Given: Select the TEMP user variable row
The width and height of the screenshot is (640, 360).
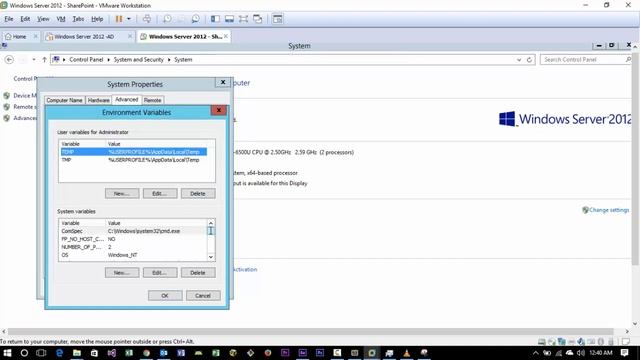Looking at the screenshot, I should point(133,152).
